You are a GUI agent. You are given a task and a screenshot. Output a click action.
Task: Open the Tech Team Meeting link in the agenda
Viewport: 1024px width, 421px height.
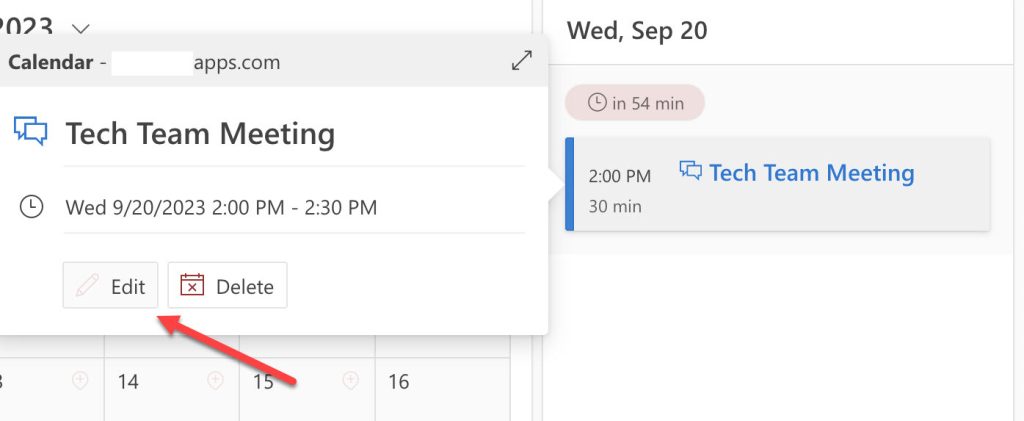click(811, 173)
